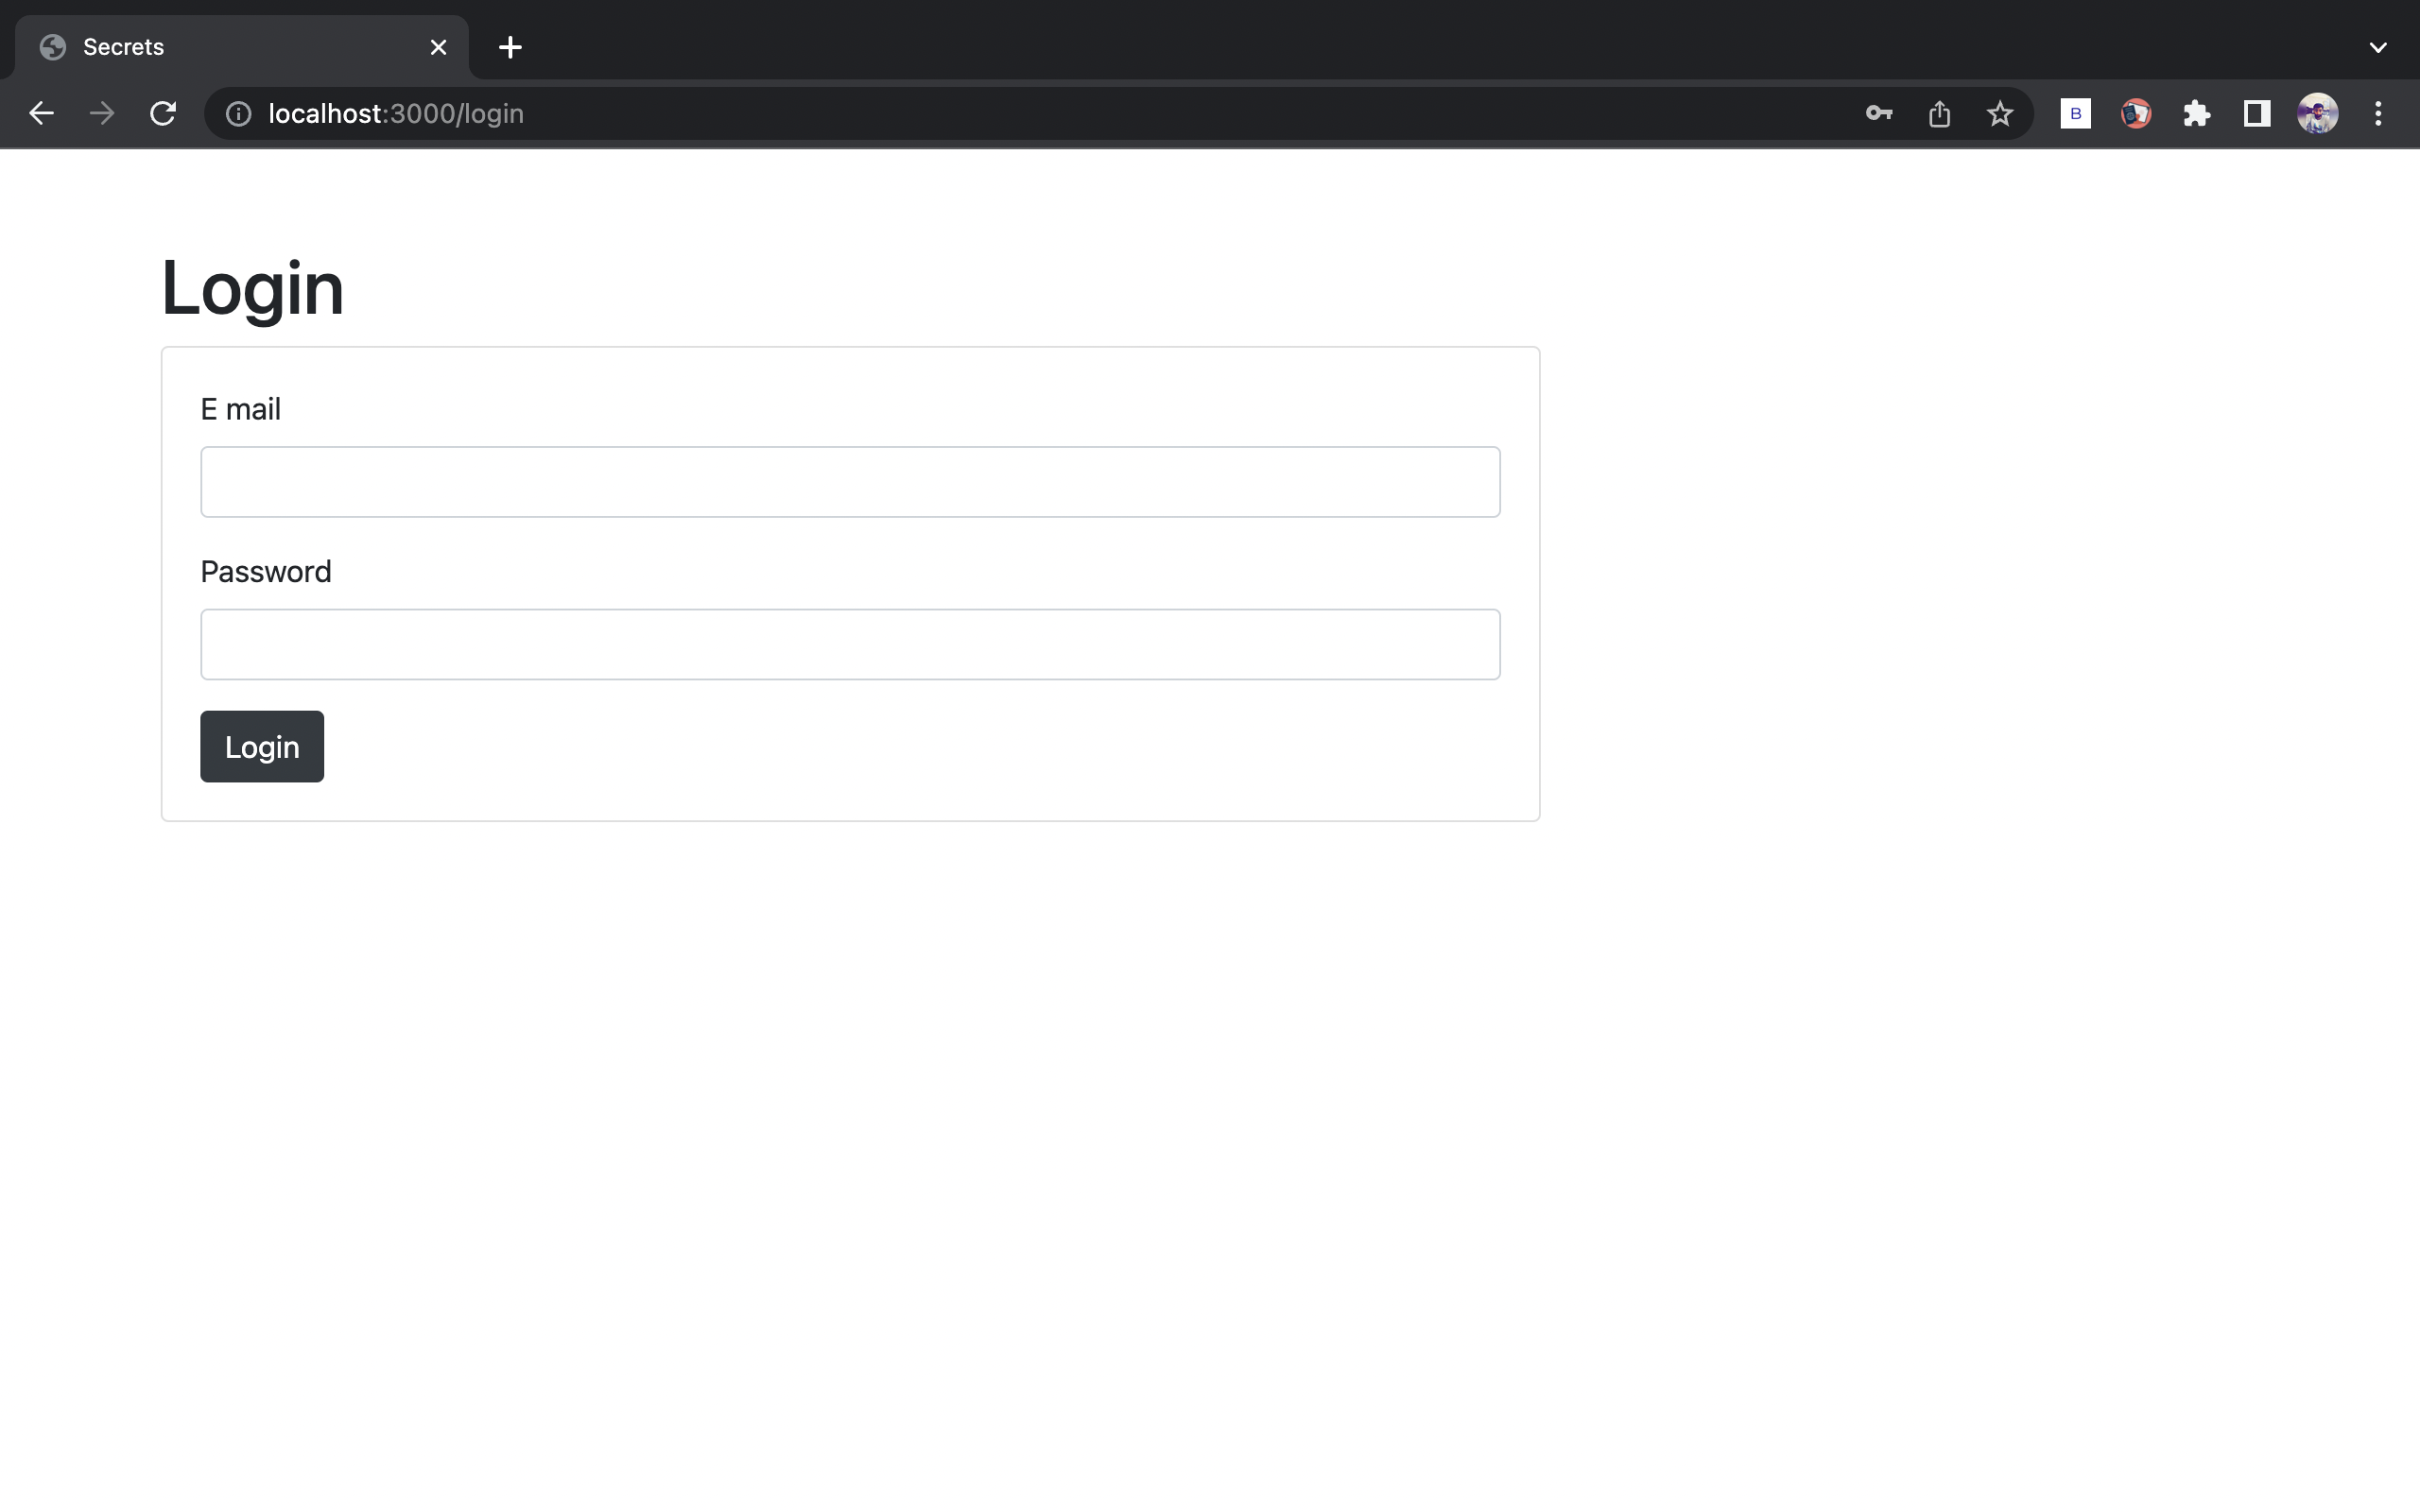This screenshot has width=2420, height=1512.
Task: Share this page using the share icon
Action: pyautogui.click(x=1939, y=114)
